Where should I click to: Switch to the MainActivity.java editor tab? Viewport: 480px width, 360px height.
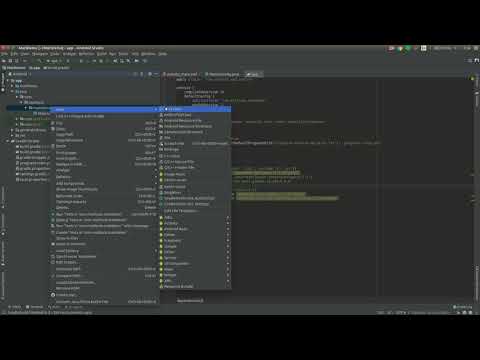pyautogui.click(x=224, y=74)
